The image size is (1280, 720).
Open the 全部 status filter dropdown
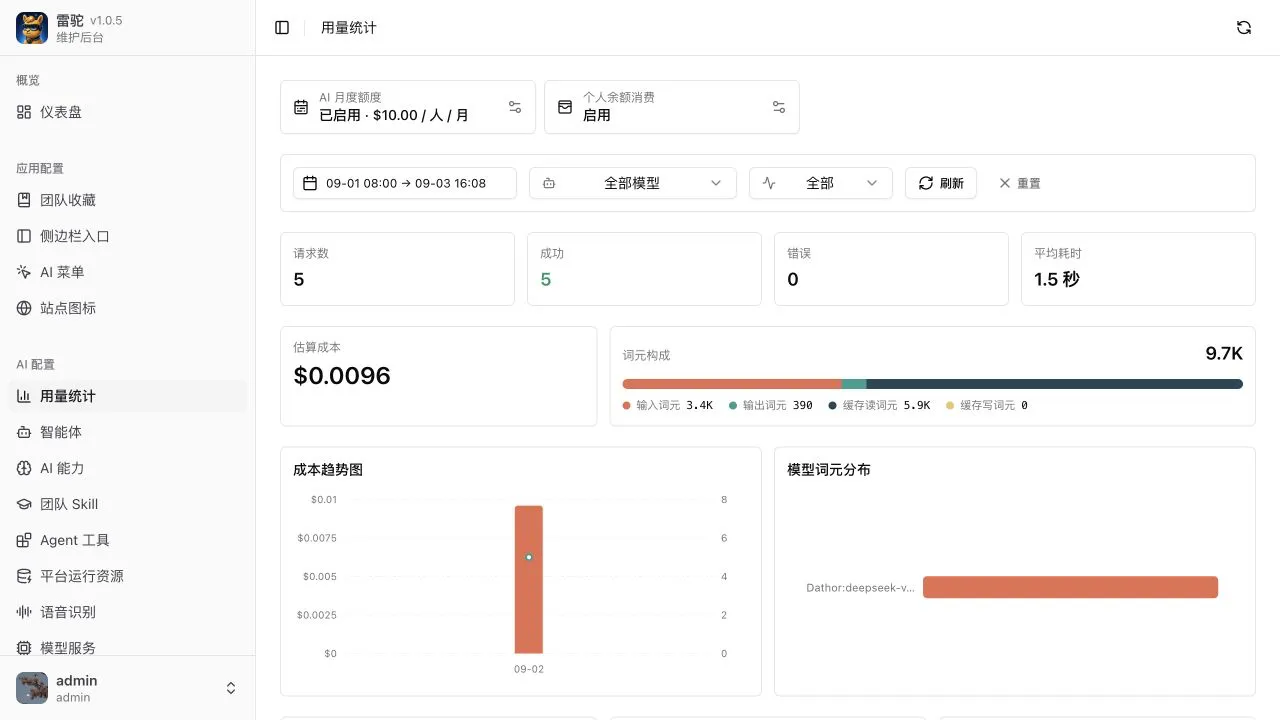click(820, 183)
